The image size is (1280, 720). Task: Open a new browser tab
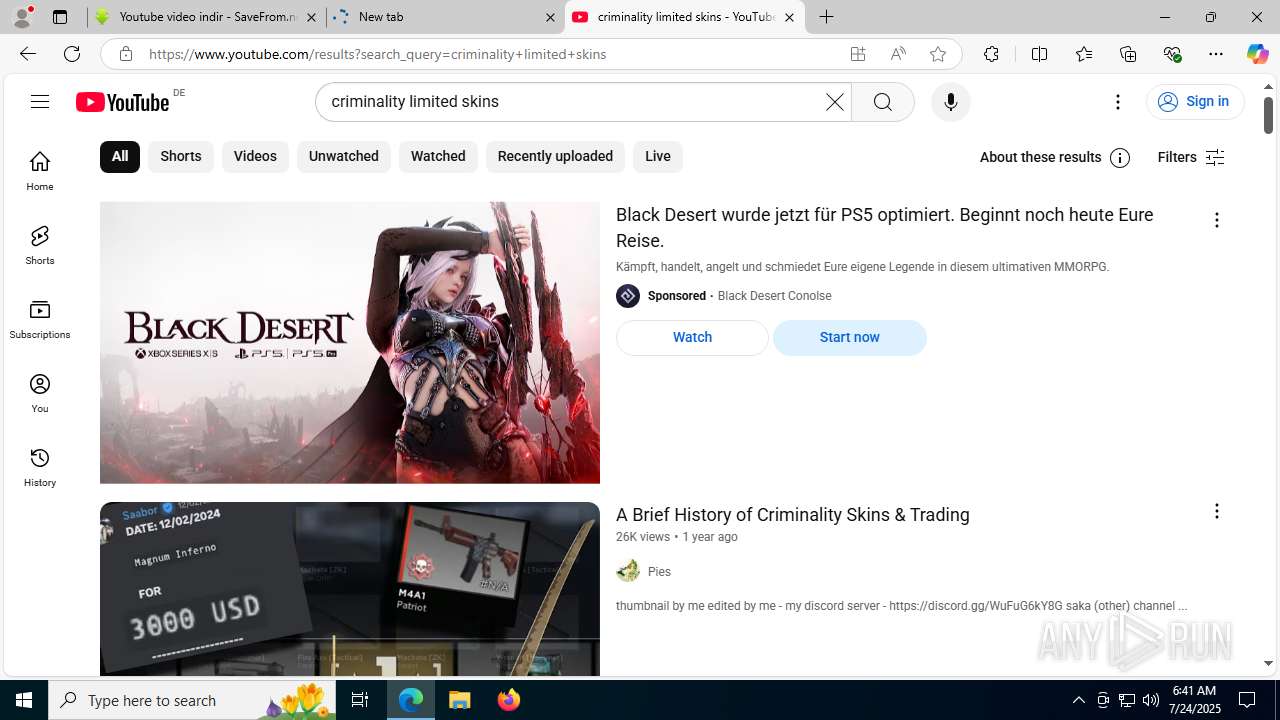[x=827, y=17]
